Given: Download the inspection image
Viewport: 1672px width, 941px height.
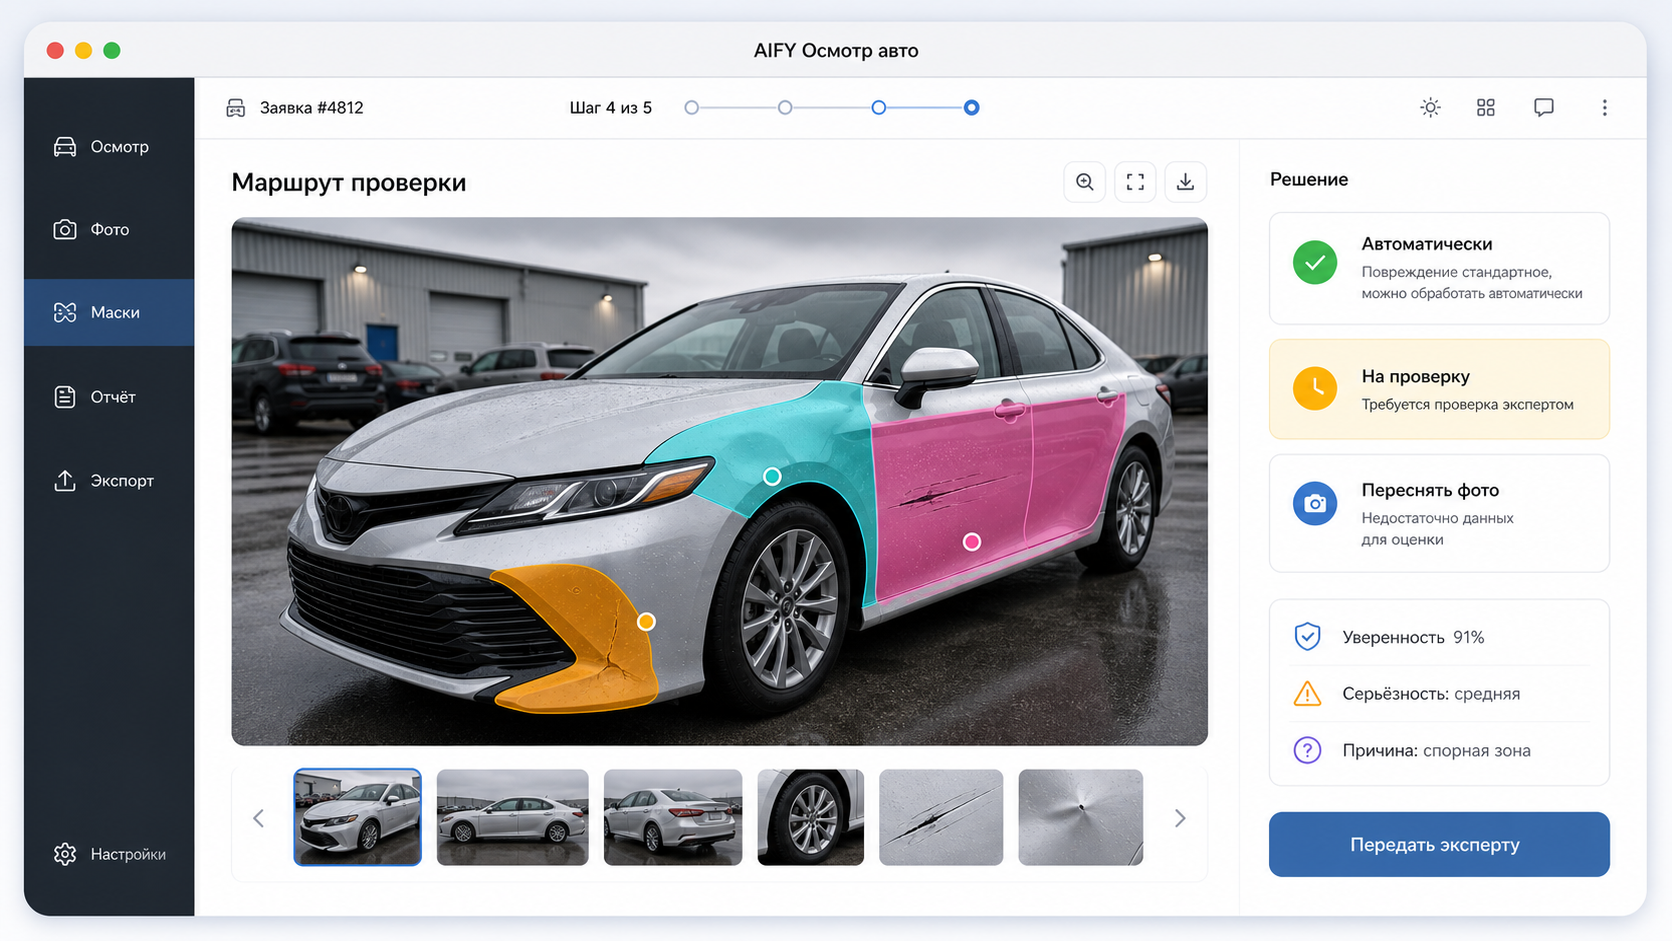Looking at the screenshot, I should (1185, 182).
